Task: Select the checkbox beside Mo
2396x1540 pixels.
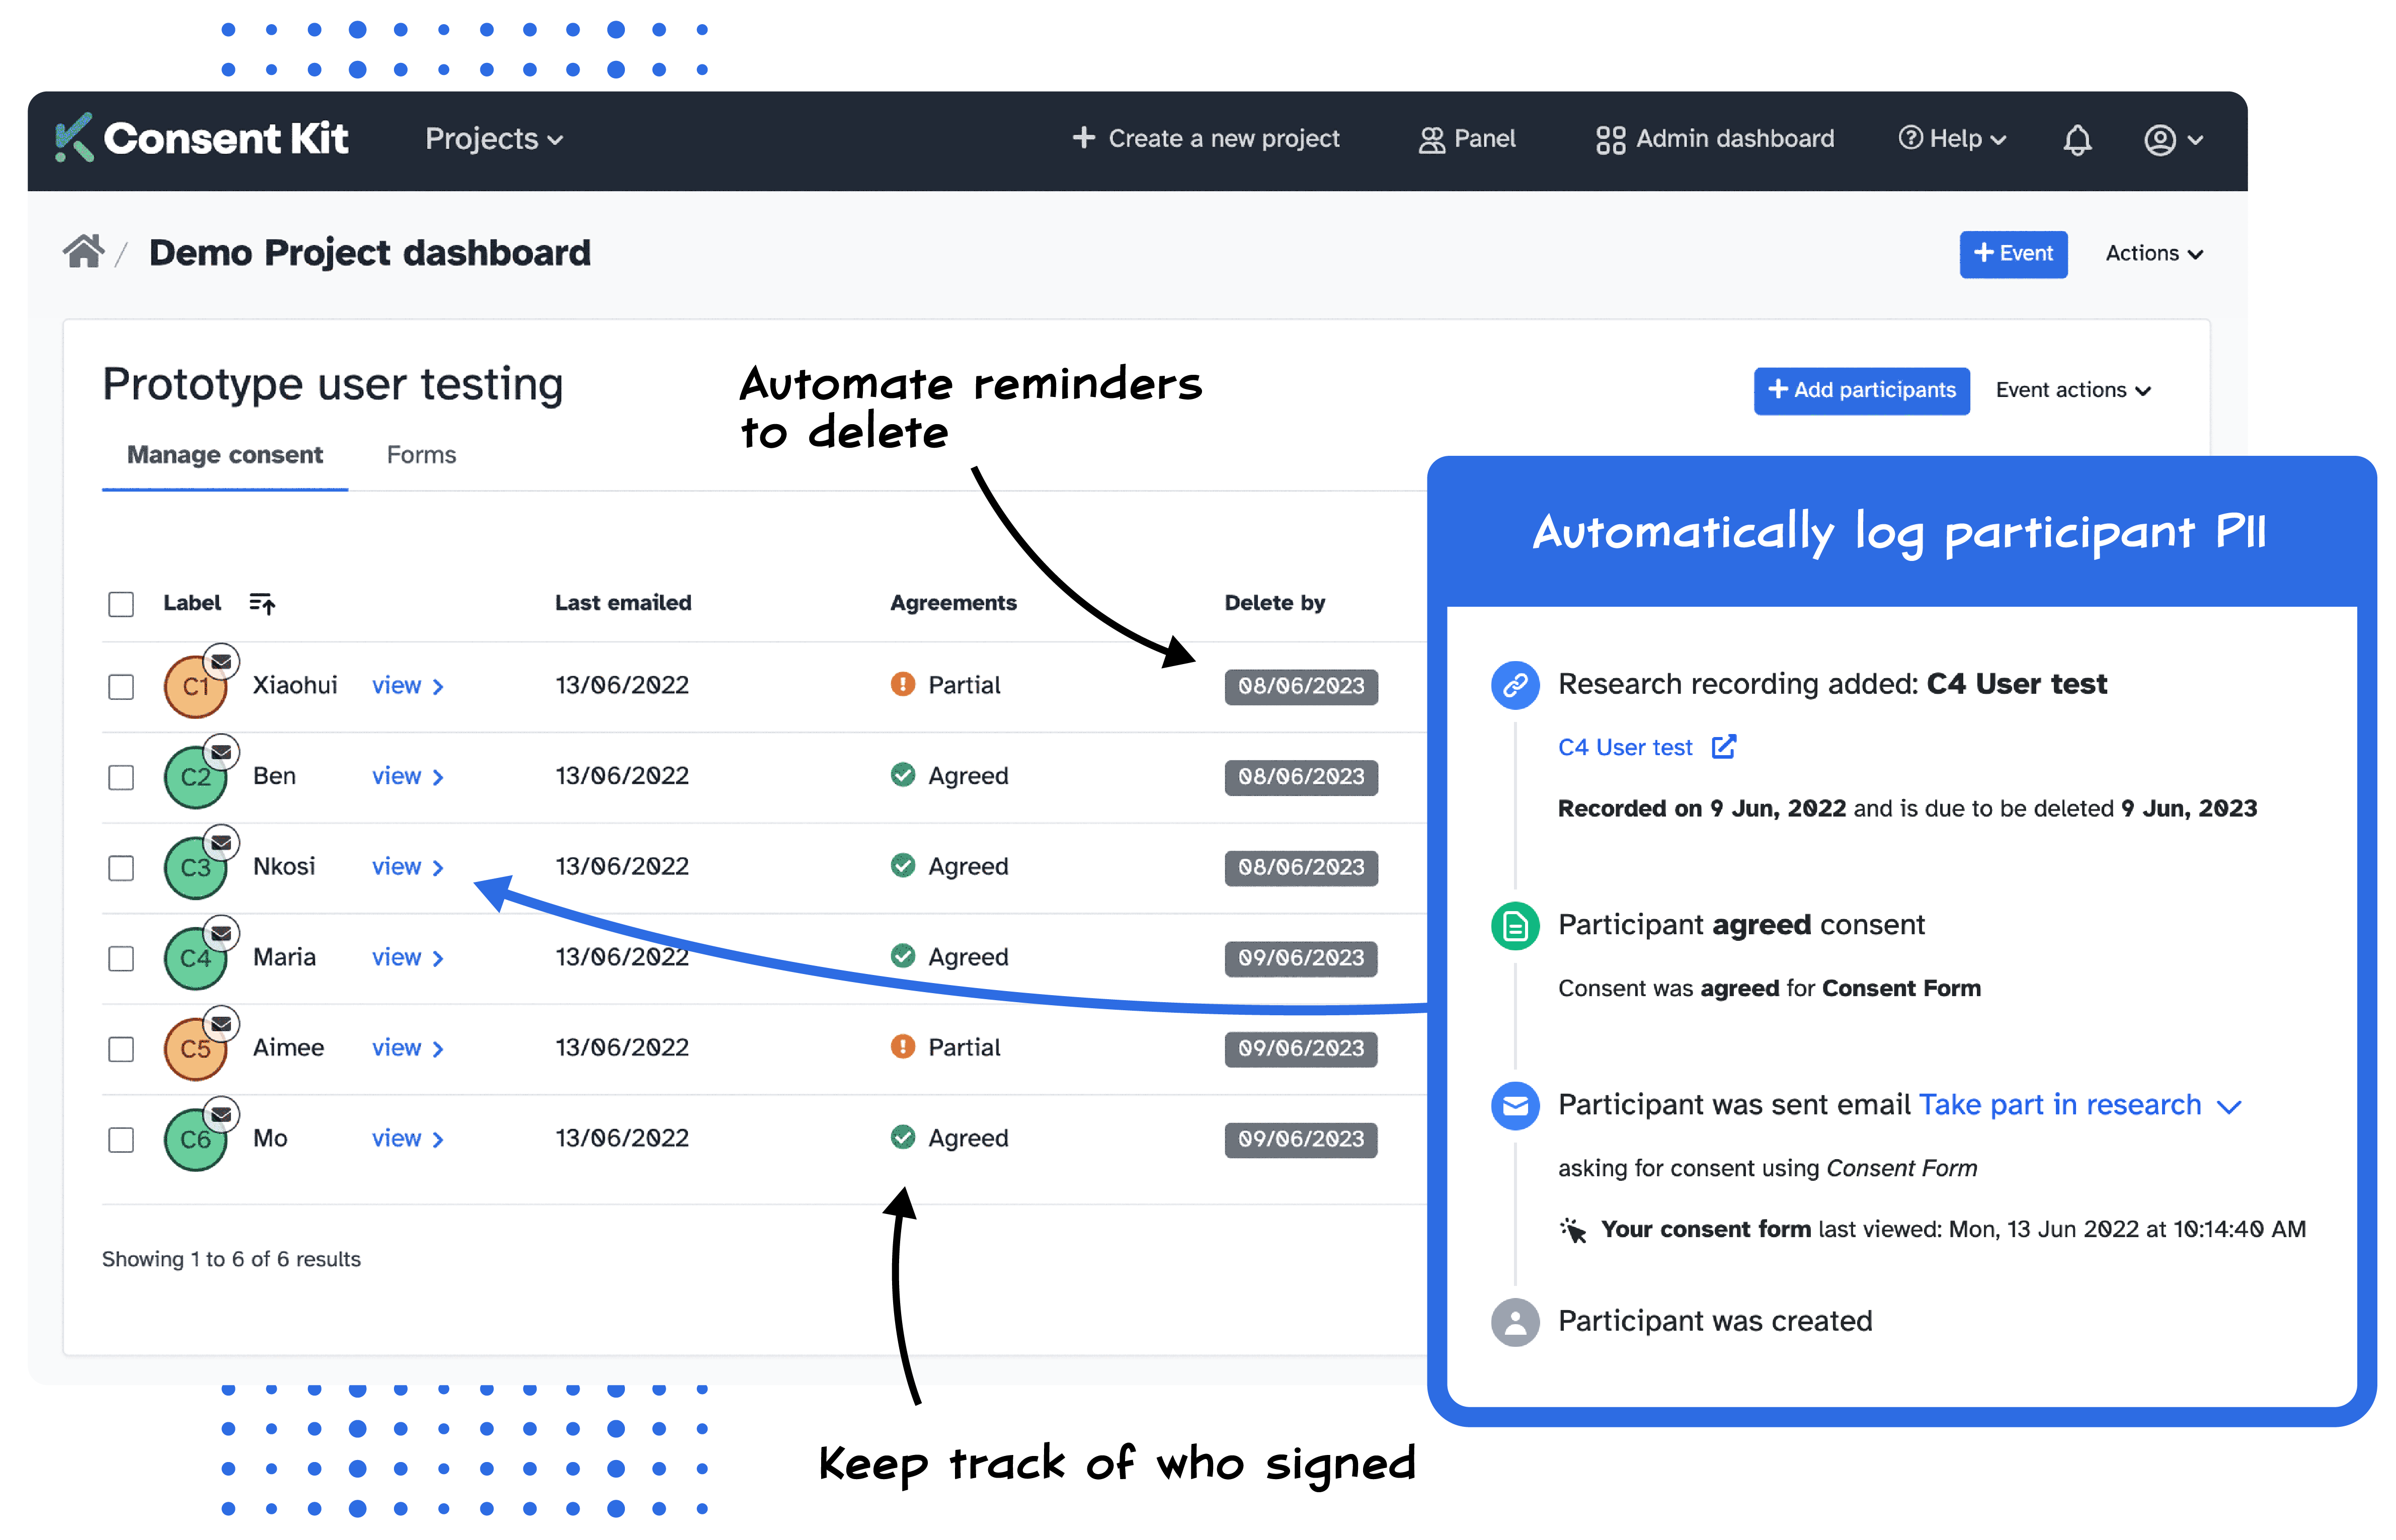Action: (x=121, y=1140)
